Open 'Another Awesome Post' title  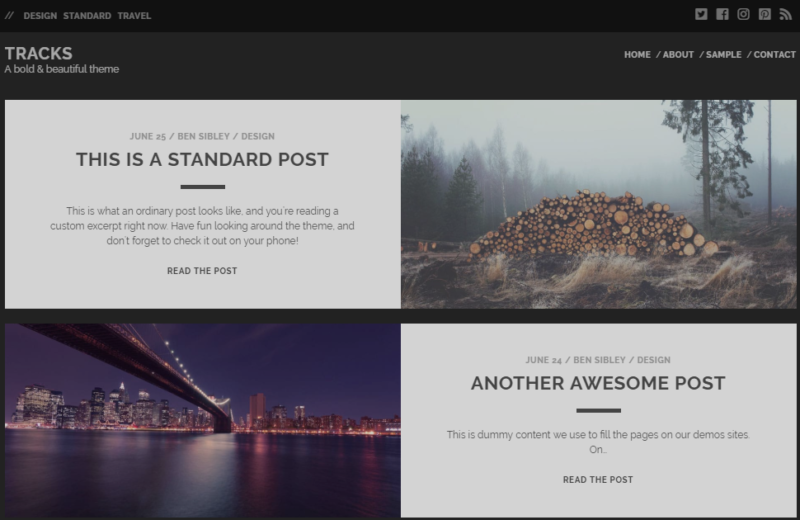click(x=598, y=383)
